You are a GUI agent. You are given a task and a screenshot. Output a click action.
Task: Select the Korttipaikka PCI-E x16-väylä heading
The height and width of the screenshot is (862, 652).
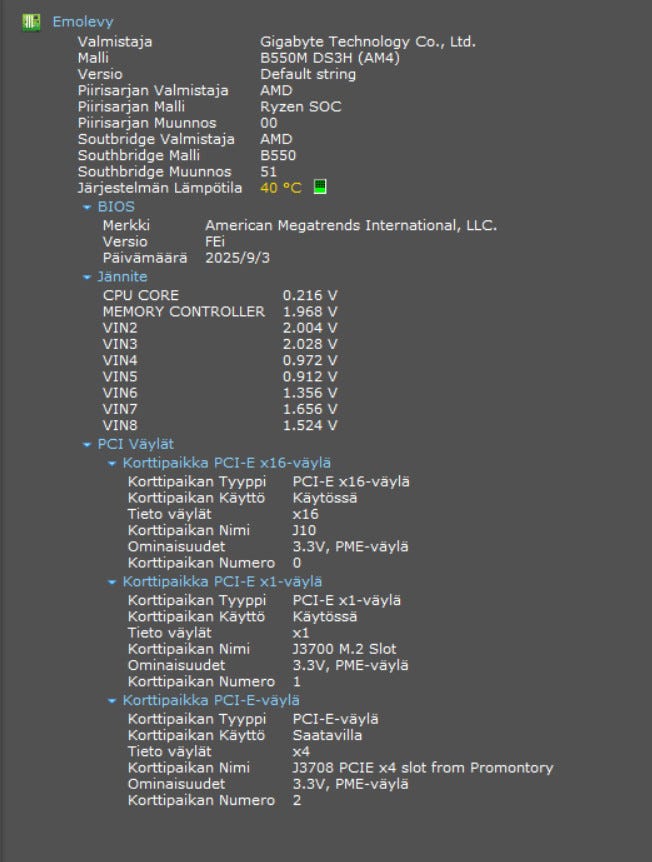226,463
